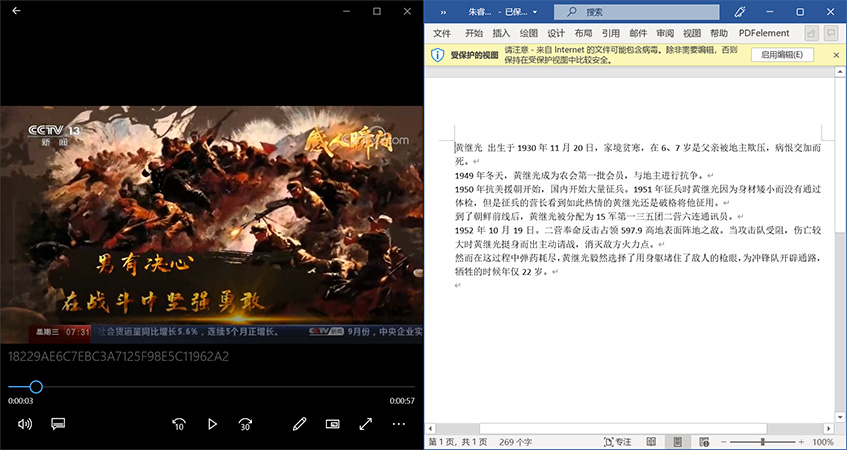Image resolution: width=847 pixels, height=450 pixels.
Task: Switch to the 布局 ribbon tab
Action: 583,33
